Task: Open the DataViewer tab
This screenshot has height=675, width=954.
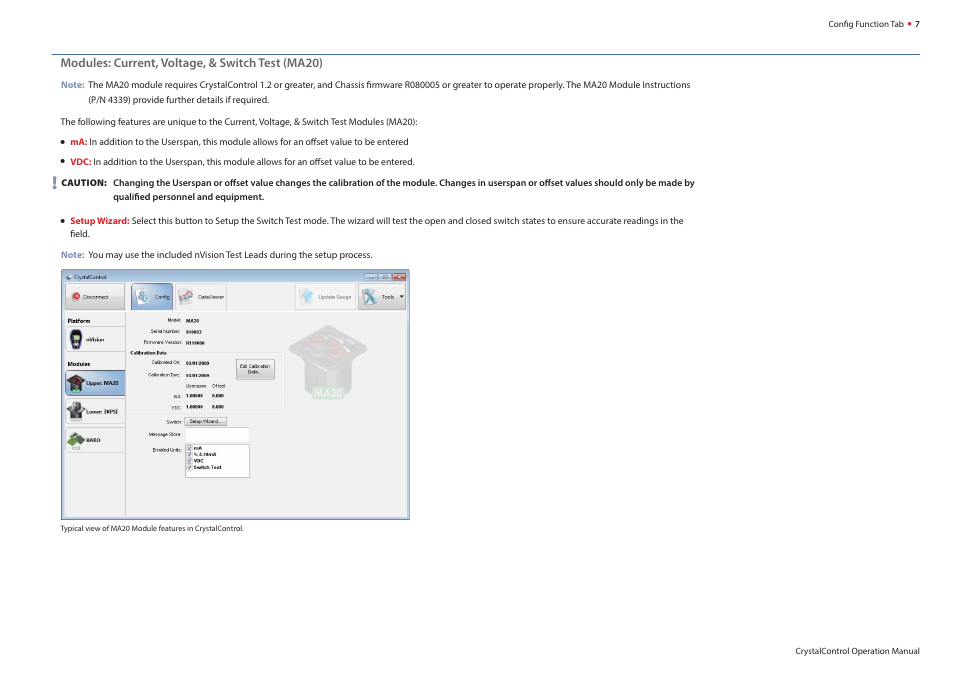Action: pyautogui.click(x=201, y=296)
